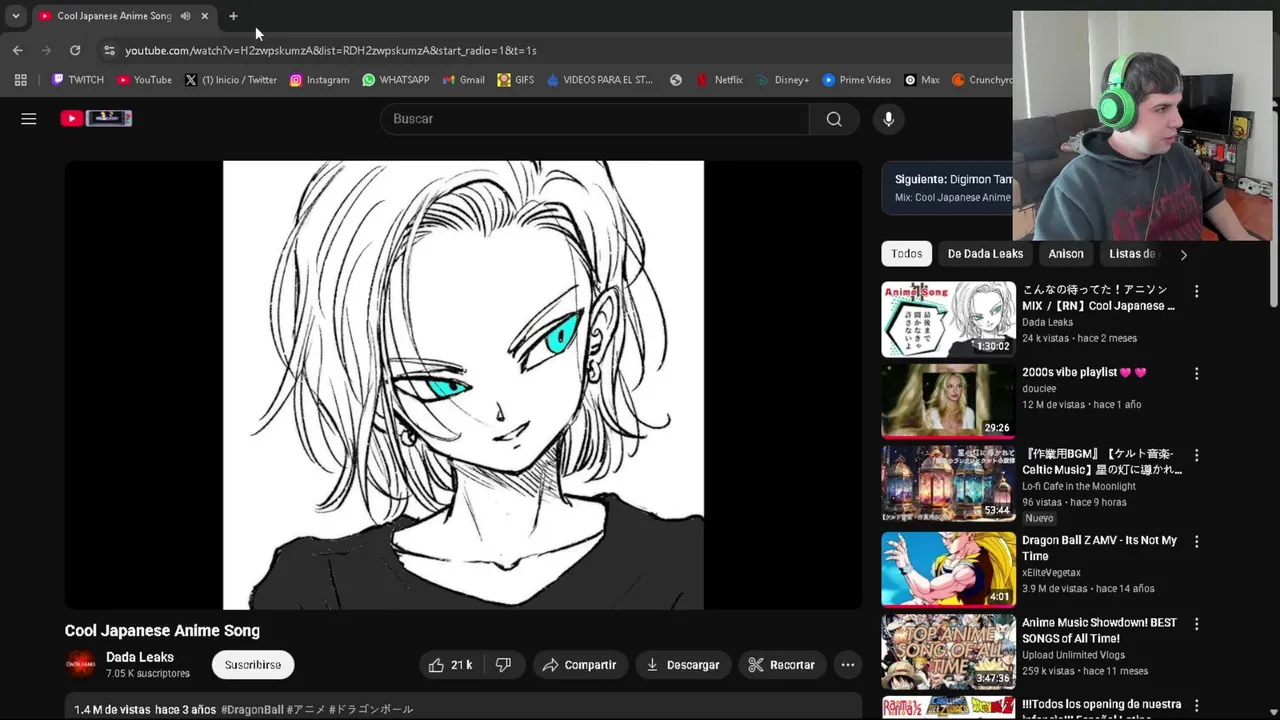The image size is (1280, 720).
Task: Open options menu for Dragon Ball Z AMV
Action: coord(1196,542)
